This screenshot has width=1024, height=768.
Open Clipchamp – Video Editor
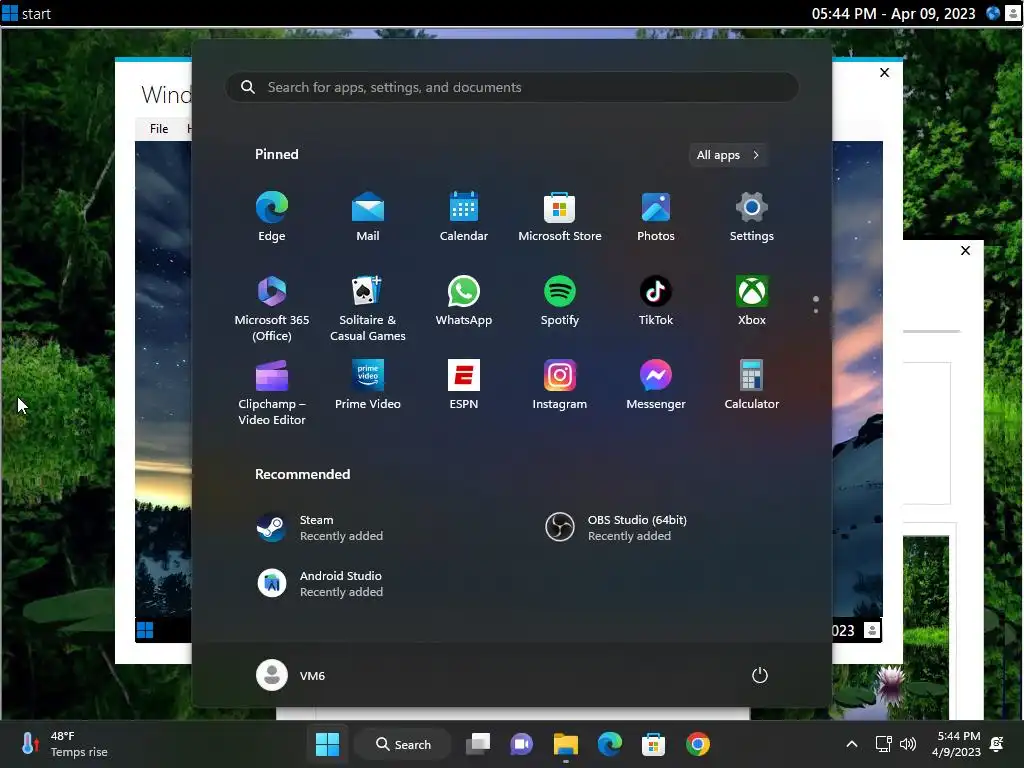coord(272,392)
